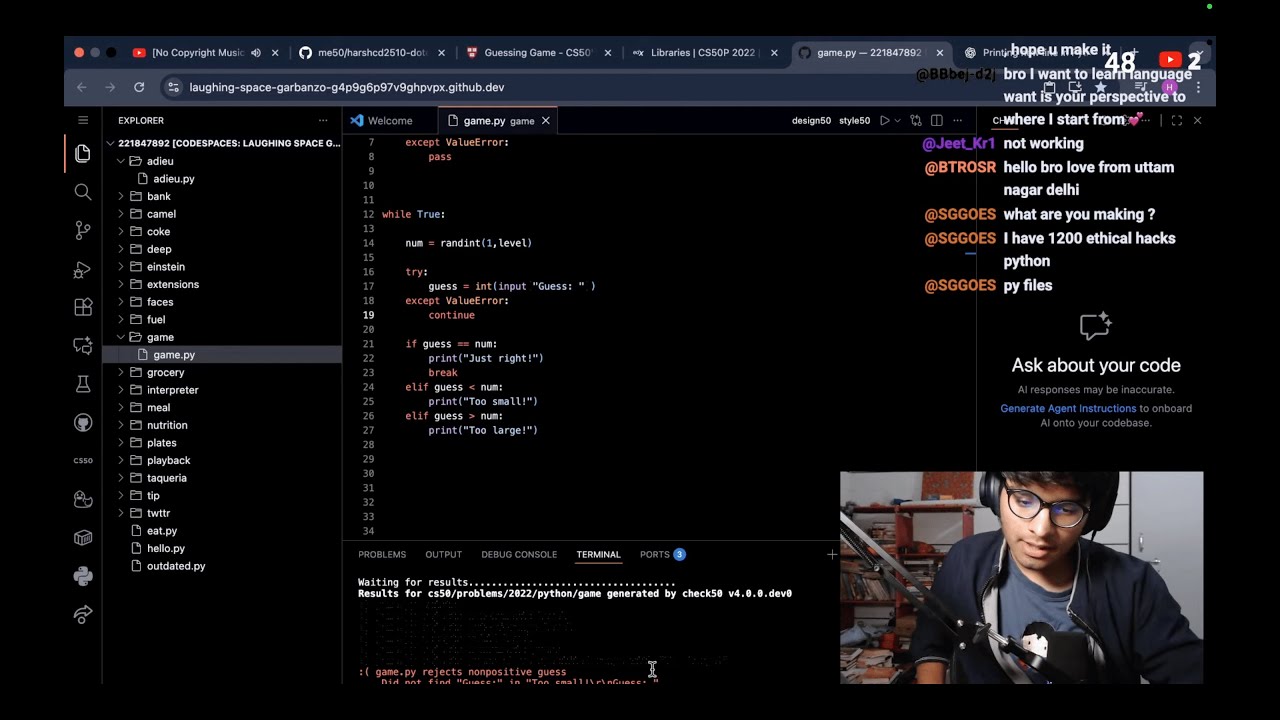Screen dimensions: 1280x720
Task: Open editor More Actions ellipsis menu
Action: 957,121
